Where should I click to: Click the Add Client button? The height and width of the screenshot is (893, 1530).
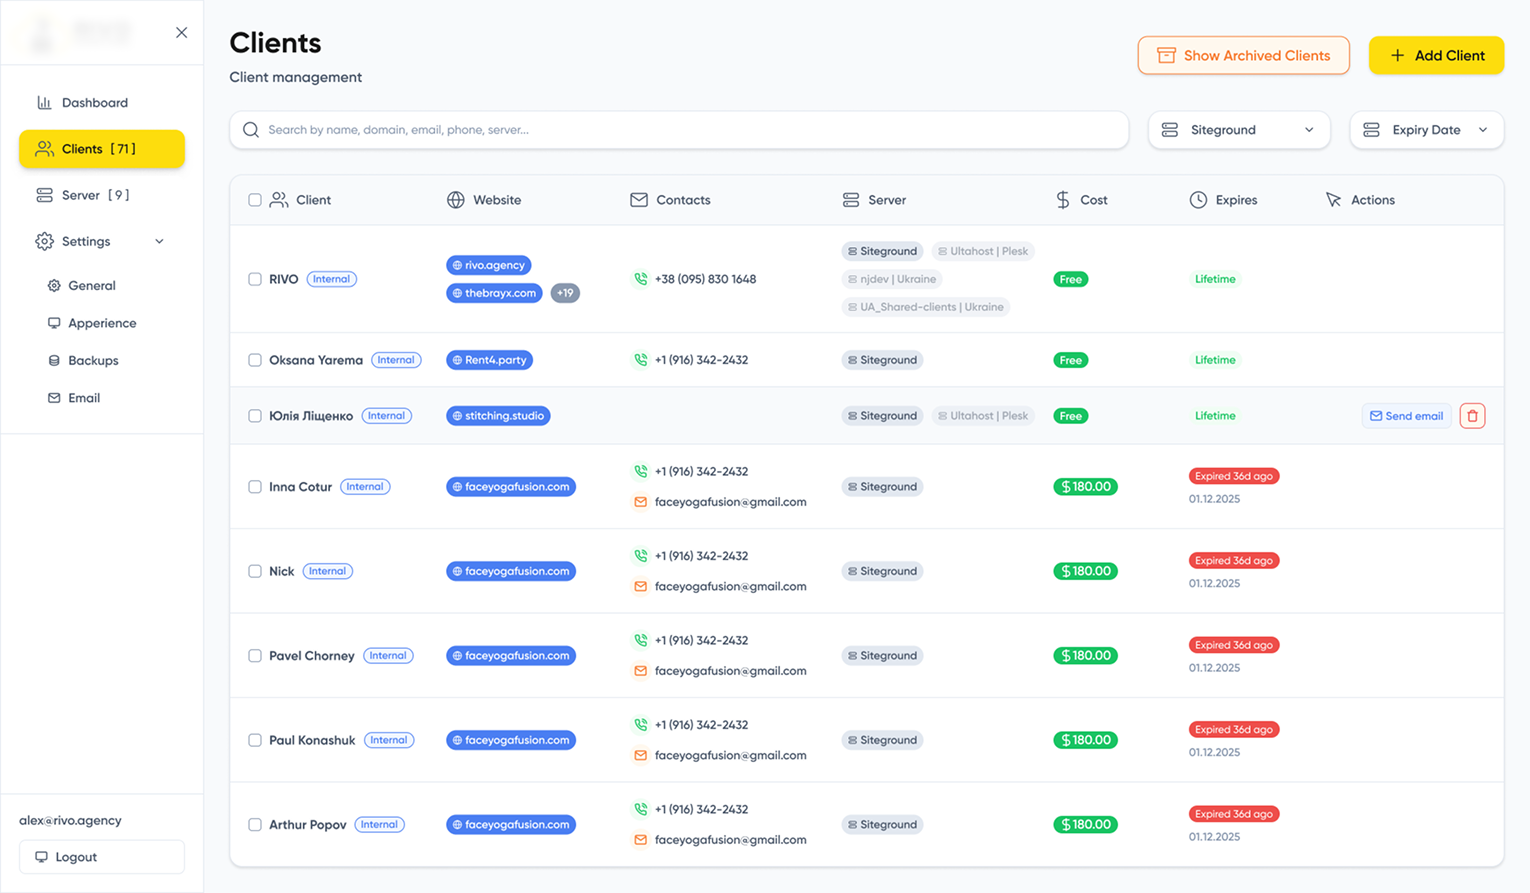(1436, 55)
